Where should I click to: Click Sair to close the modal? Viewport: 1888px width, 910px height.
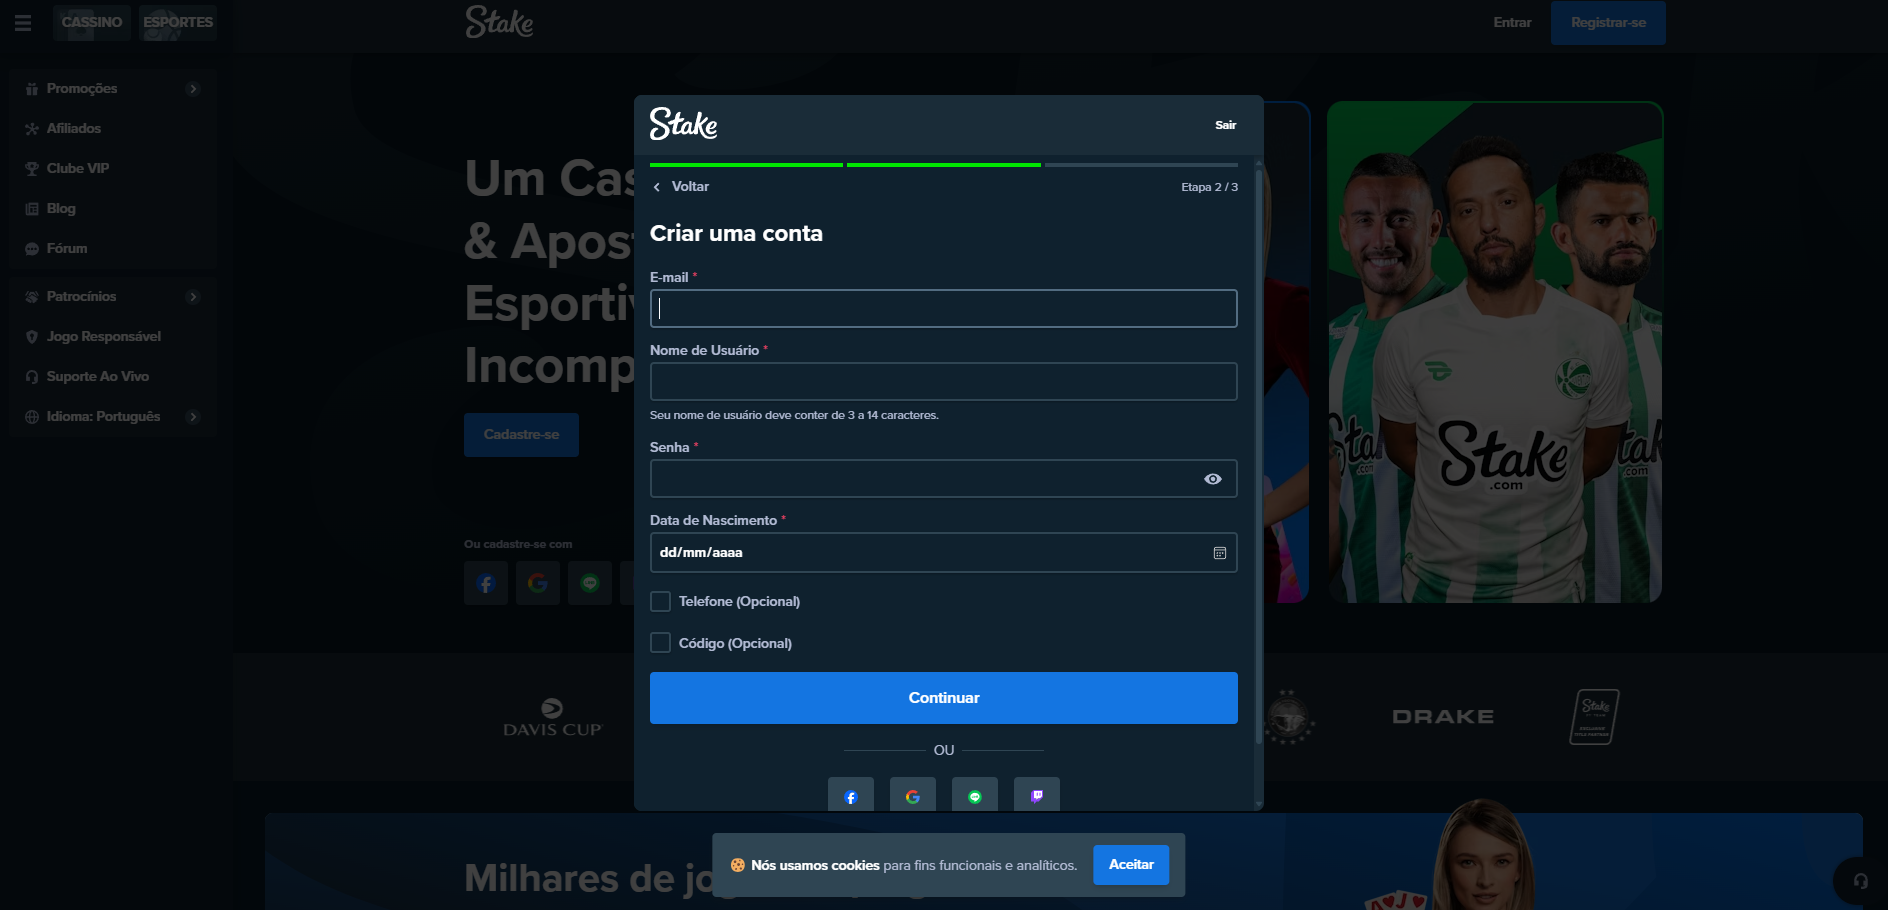tap(1226, 125)
